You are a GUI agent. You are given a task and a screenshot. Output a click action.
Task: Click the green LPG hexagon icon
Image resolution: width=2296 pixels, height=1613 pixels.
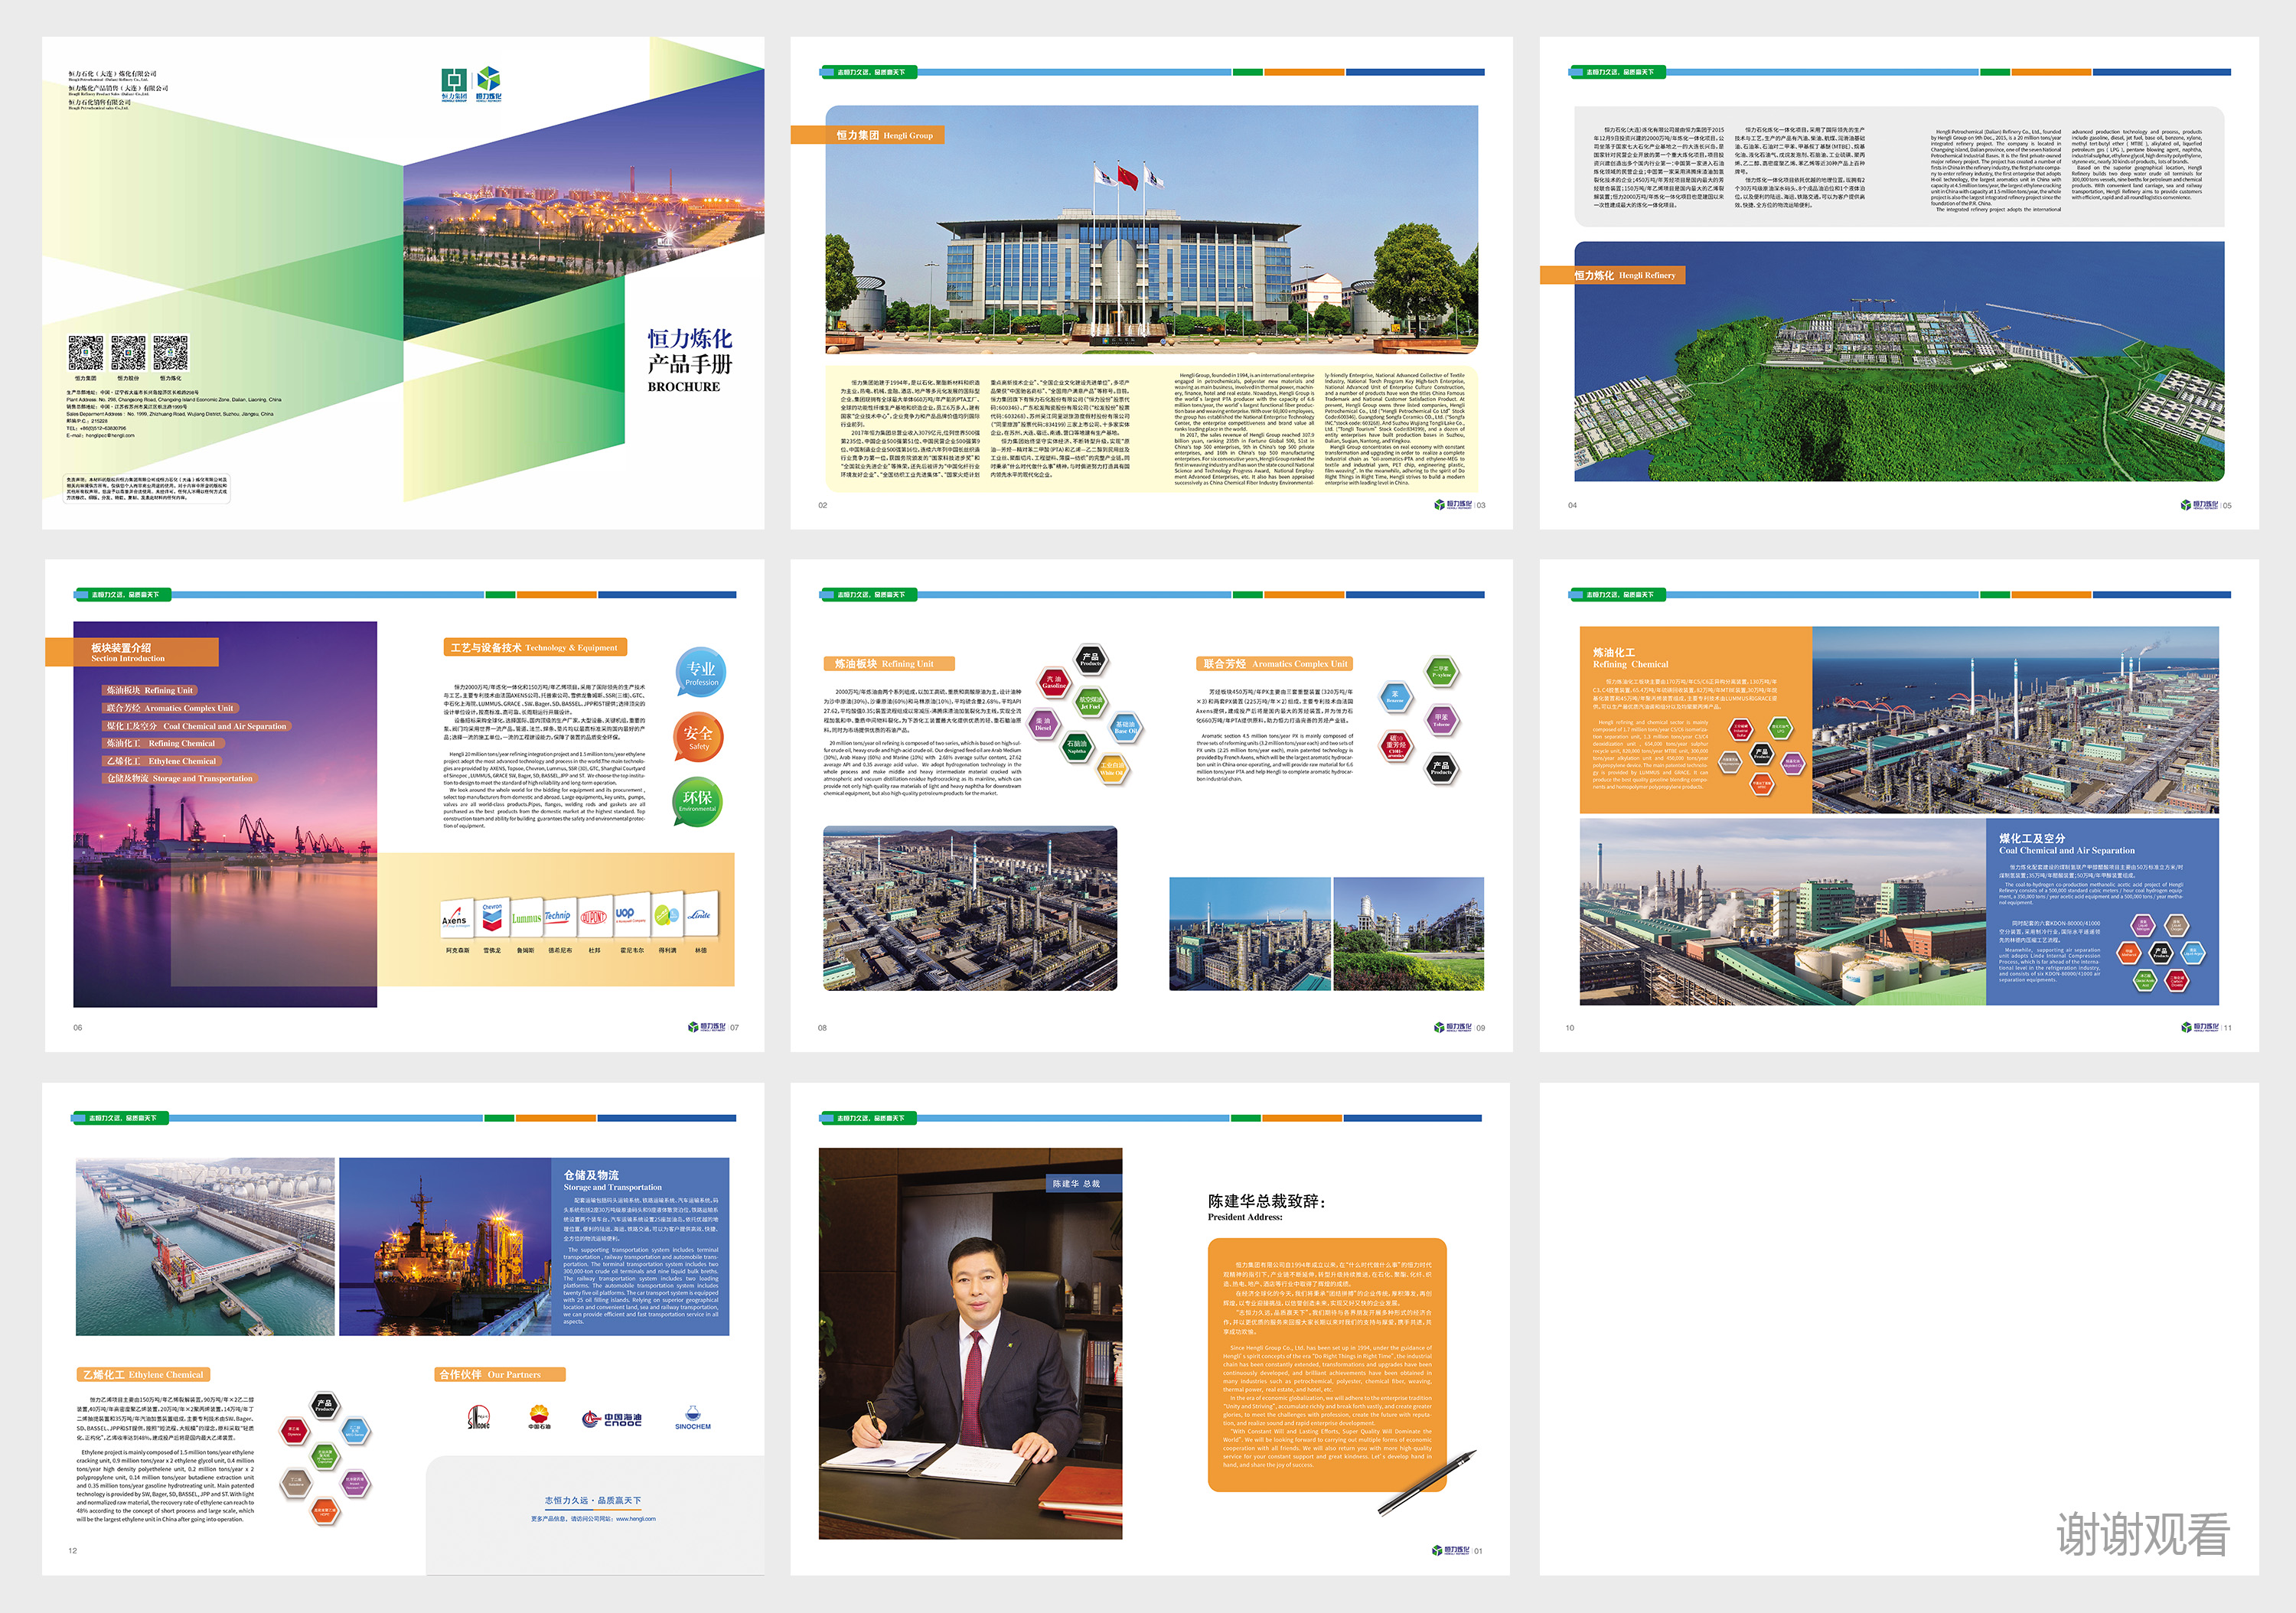pyautogui.click(x=1781, y=729)
